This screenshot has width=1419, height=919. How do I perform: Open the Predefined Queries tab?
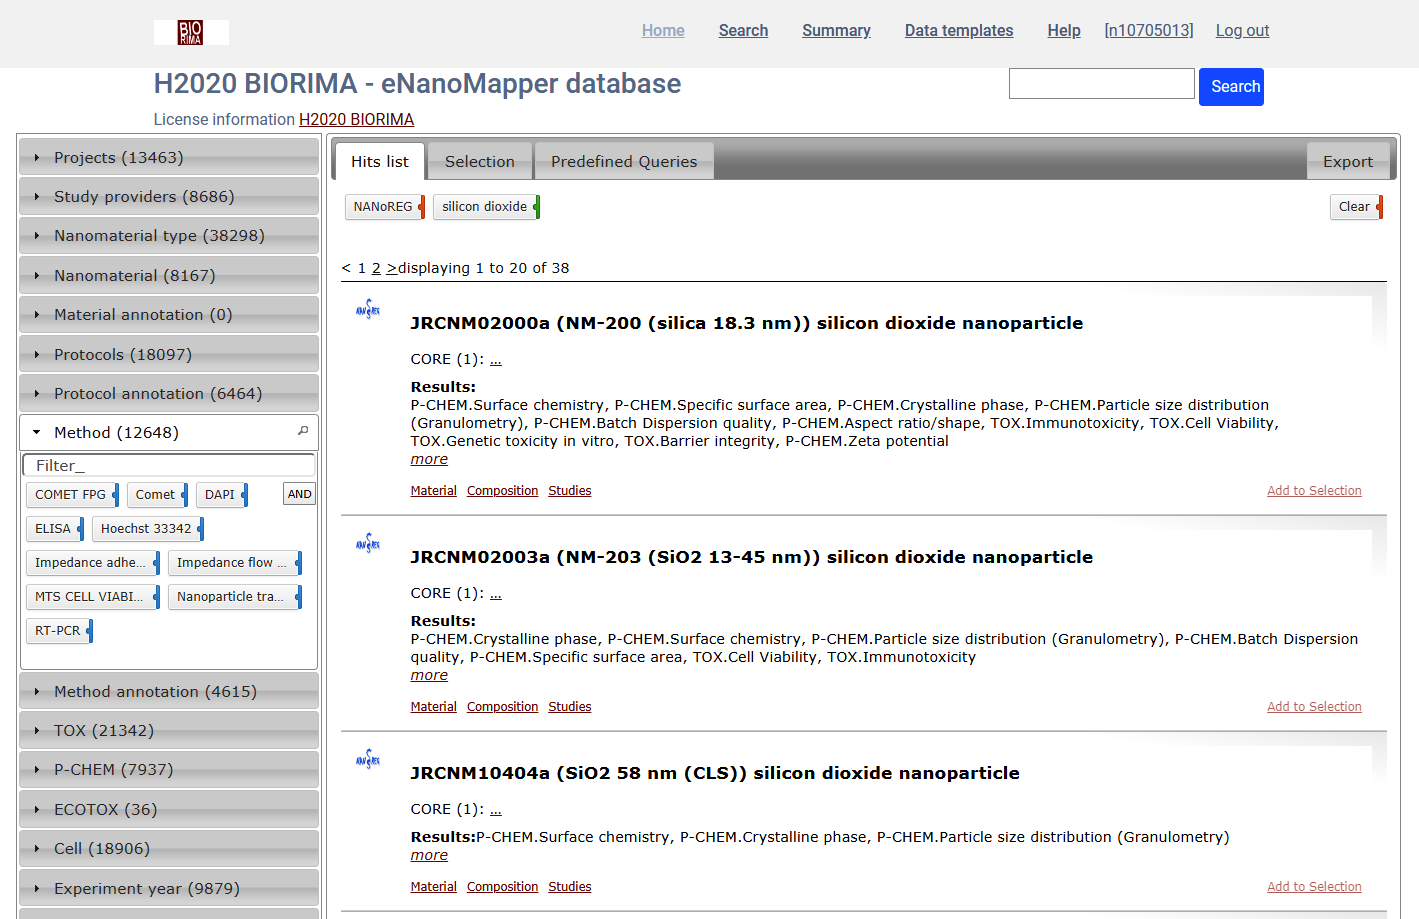pyautogui.click(x=623, y=162)
